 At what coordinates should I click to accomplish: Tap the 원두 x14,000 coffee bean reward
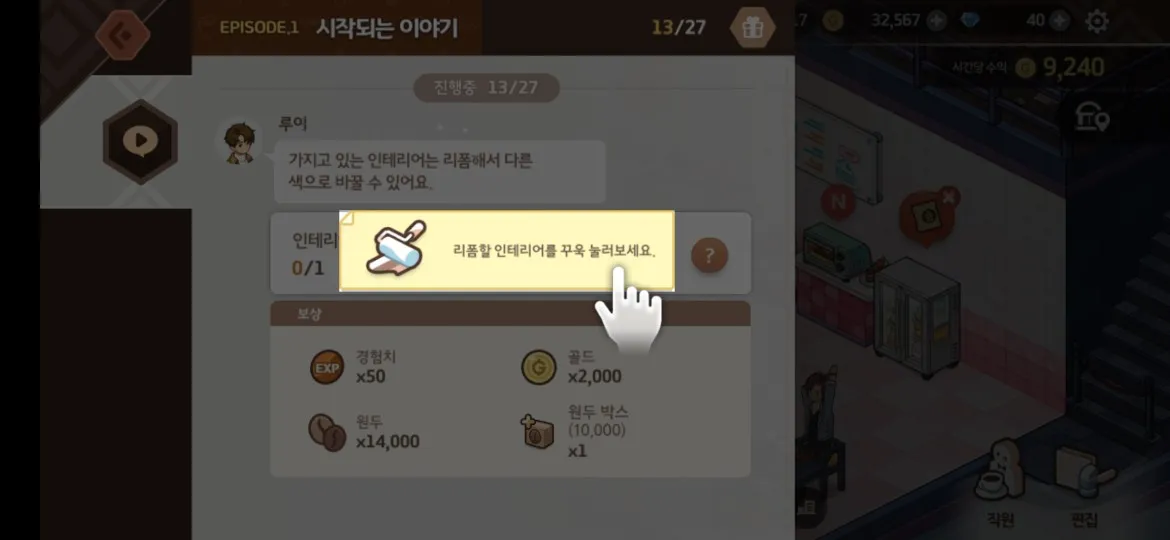327,433
